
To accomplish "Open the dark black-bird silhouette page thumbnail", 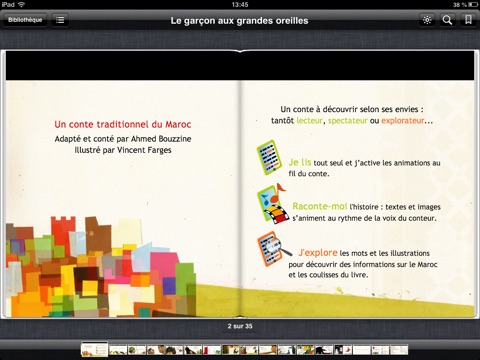I will (x=193, y=350).
